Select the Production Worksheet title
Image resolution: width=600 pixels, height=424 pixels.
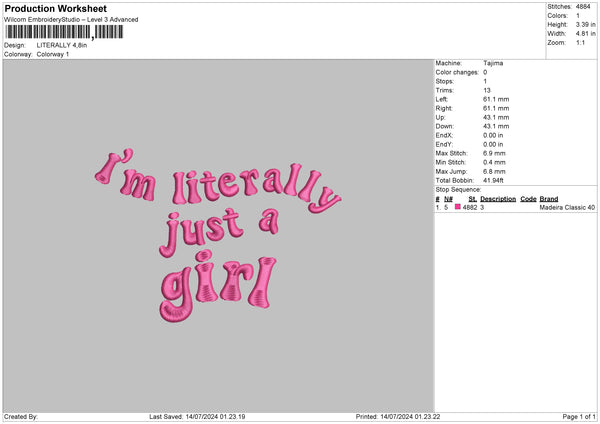[x=55, y=8]
